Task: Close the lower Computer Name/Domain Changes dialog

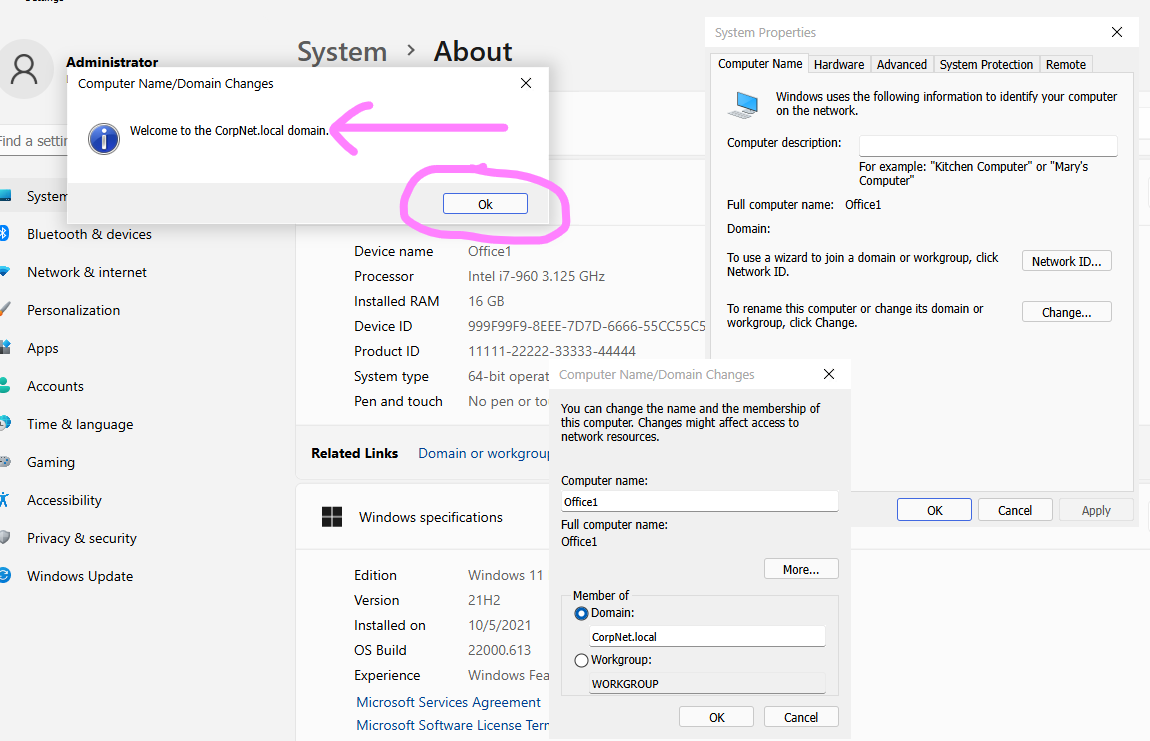Action: click(829, 374)
